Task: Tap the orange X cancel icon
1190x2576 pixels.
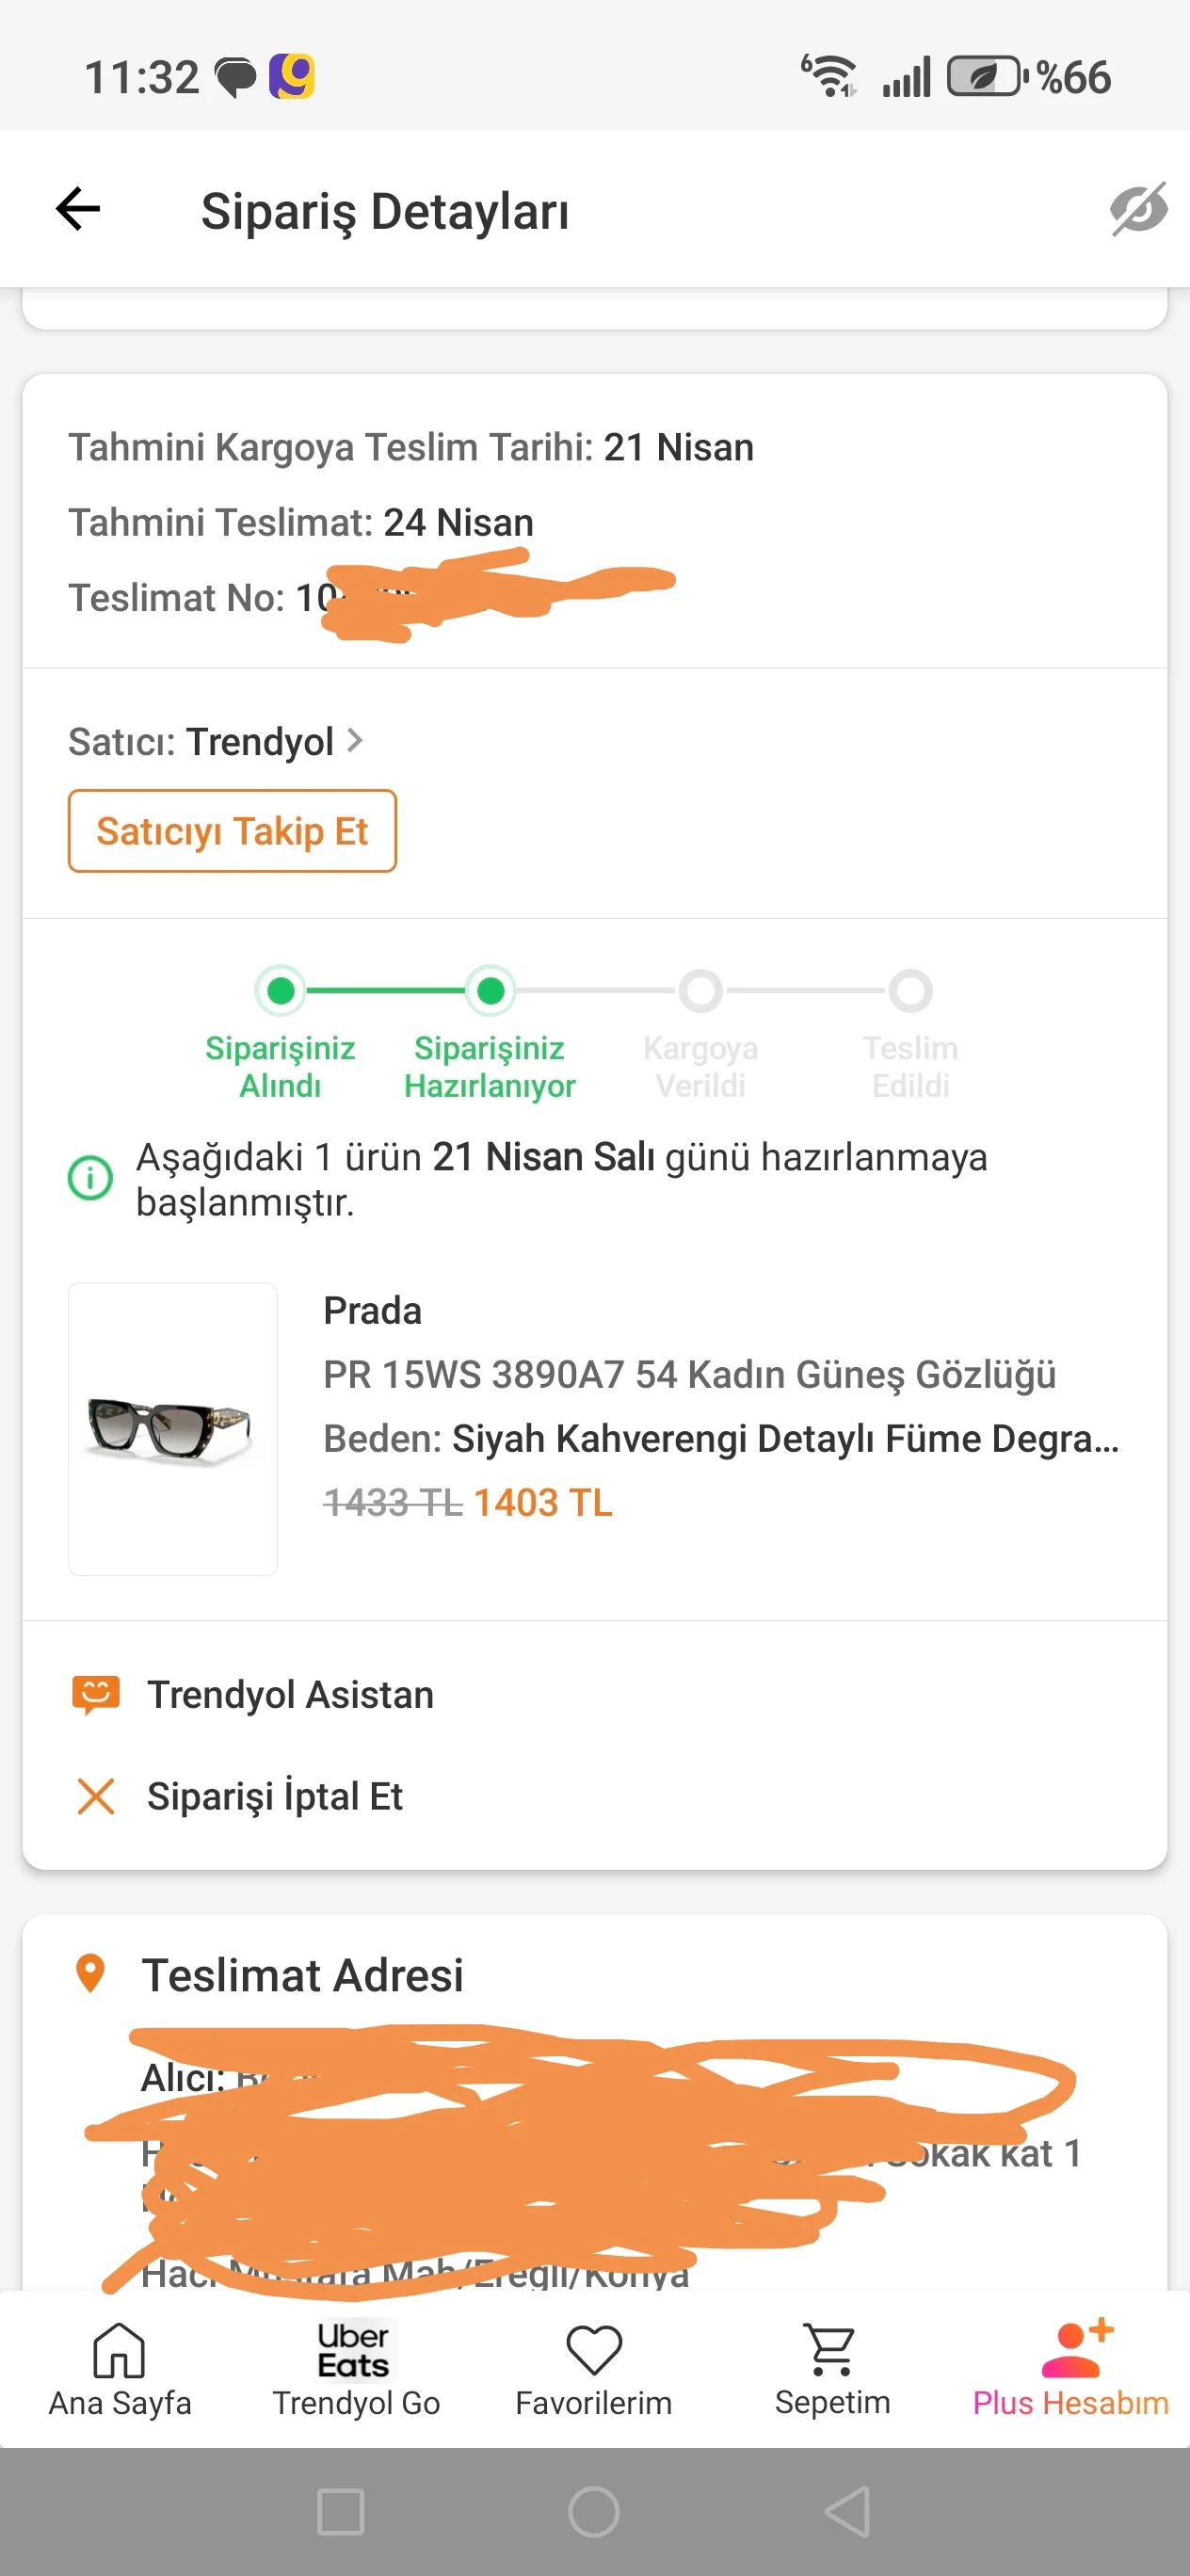Action: point(96,1796)
